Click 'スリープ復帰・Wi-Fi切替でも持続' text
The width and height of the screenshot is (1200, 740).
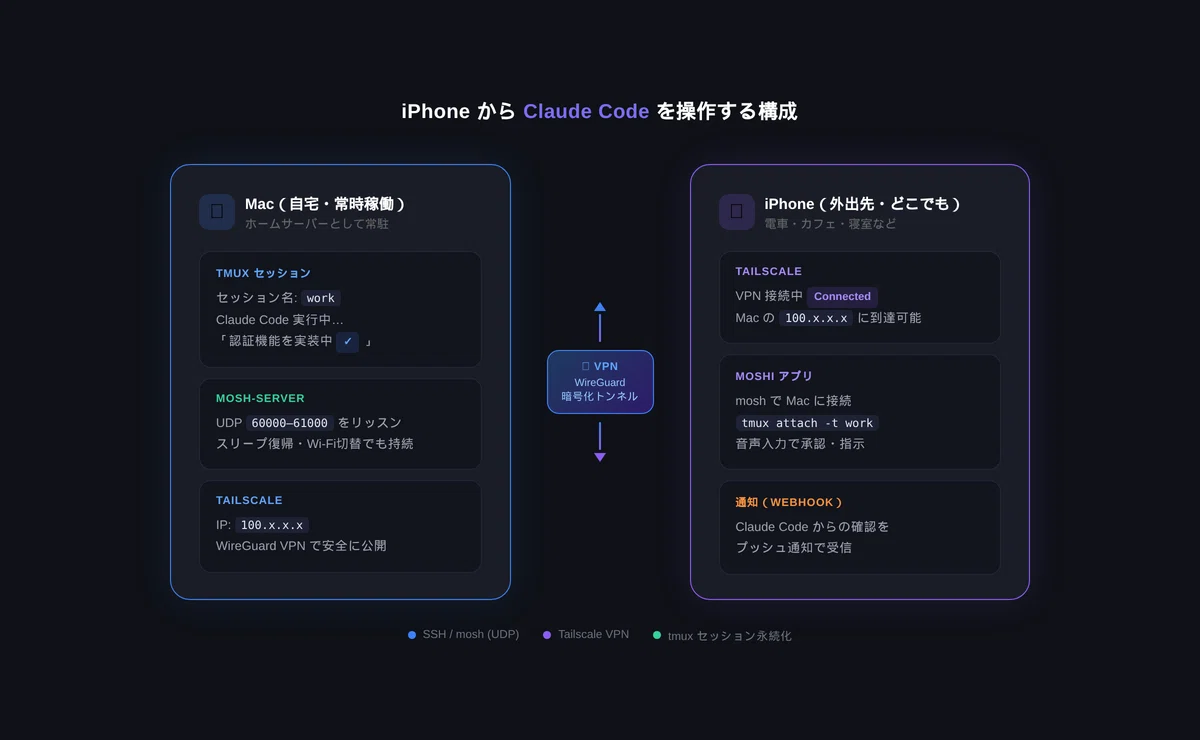314,443
